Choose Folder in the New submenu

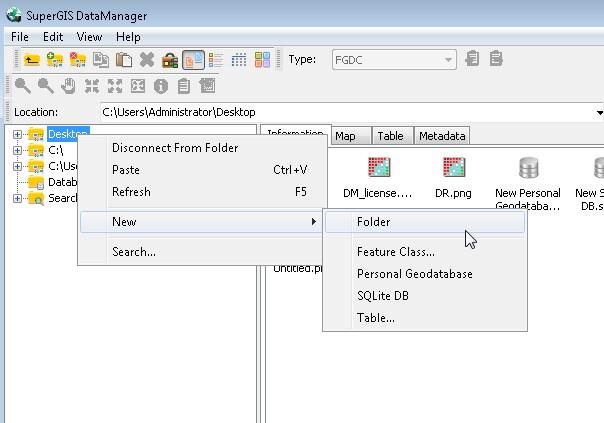click(425, 222)
